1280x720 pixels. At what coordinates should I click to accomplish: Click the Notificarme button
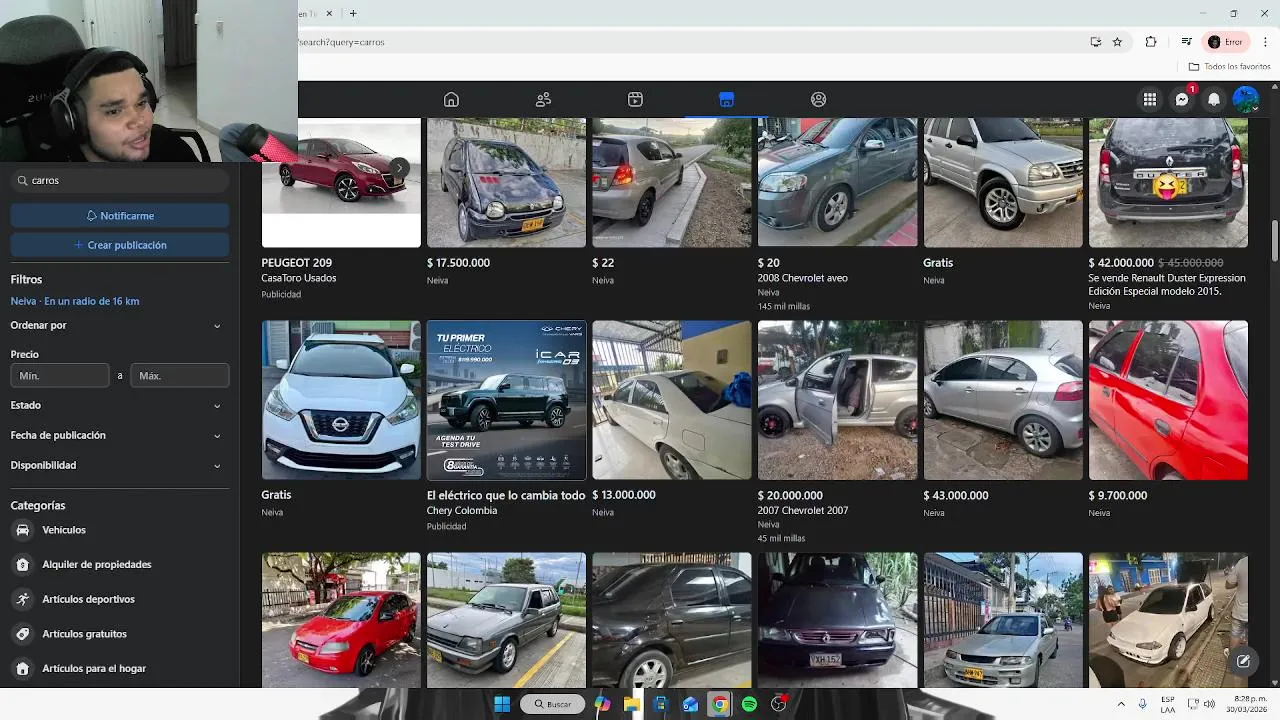tap(120, 215)
